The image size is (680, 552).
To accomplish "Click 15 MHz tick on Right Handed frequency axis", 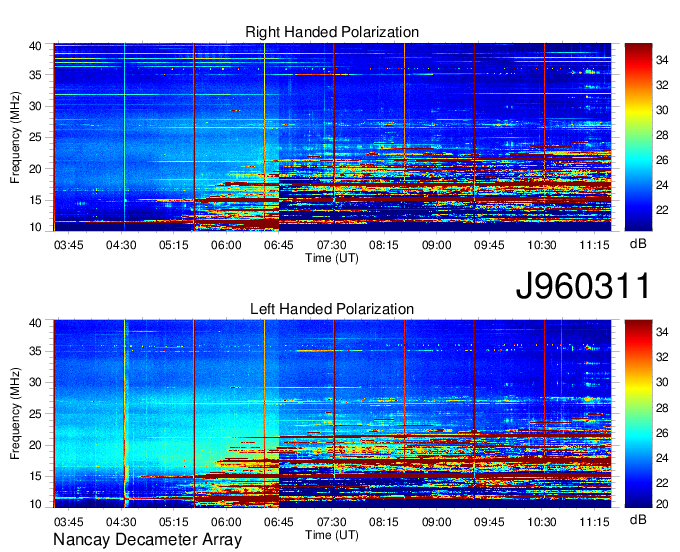I will (35, 200).
